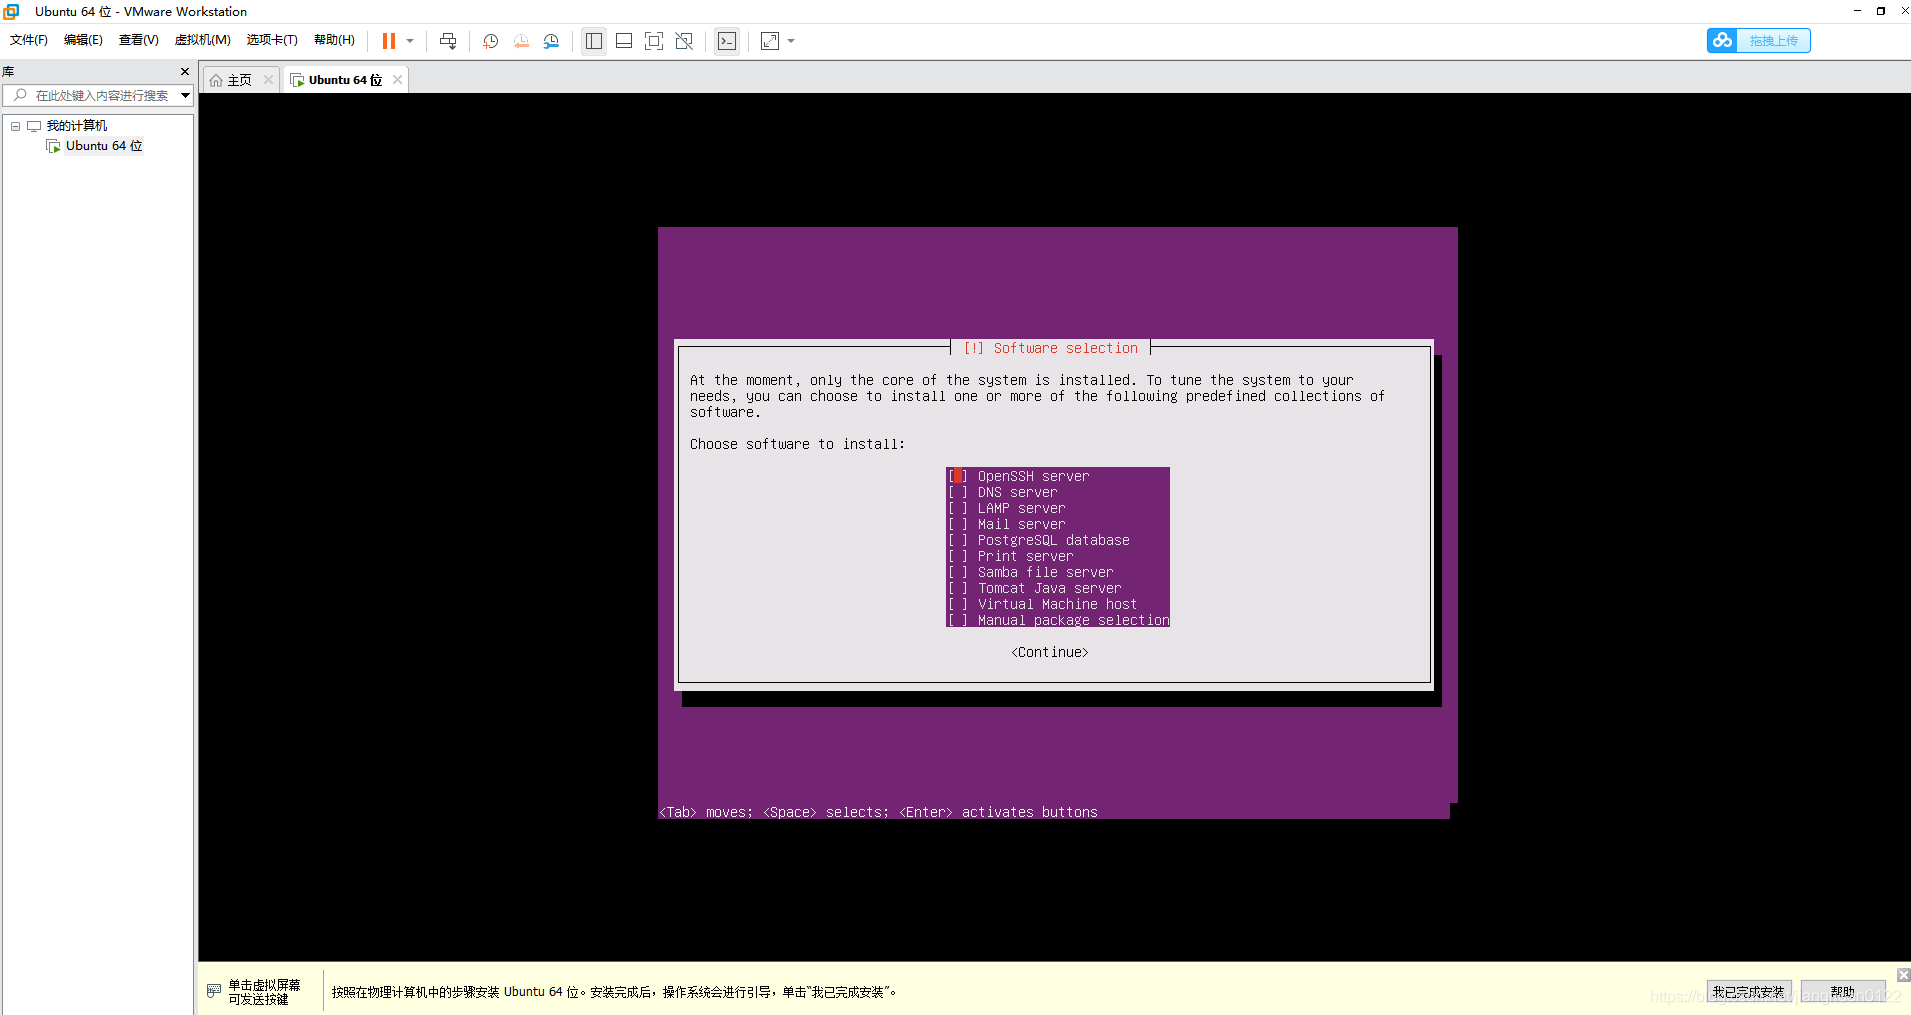The image size is (1911, 1015).
Task: Toggle the thumbnail bar view
Action: [x=624, y=41]
